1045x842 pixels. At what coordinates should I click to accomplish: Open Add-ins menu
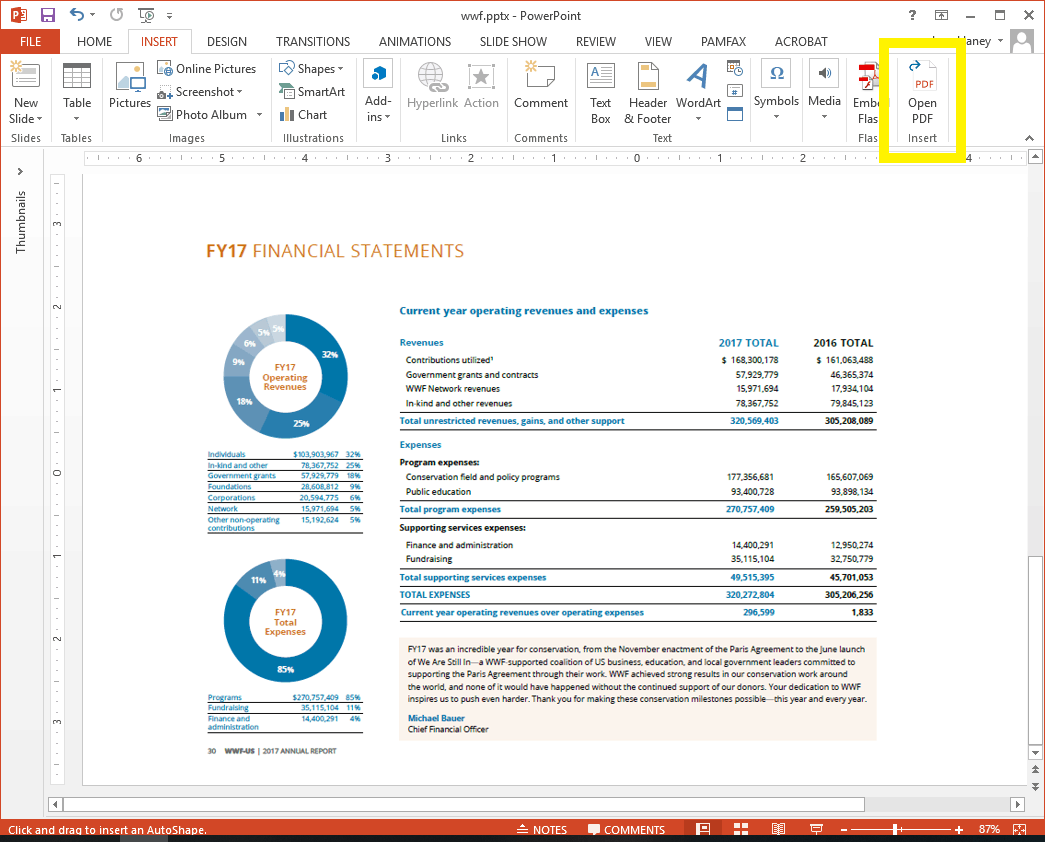pyautogui.click(x=378, y=93)
